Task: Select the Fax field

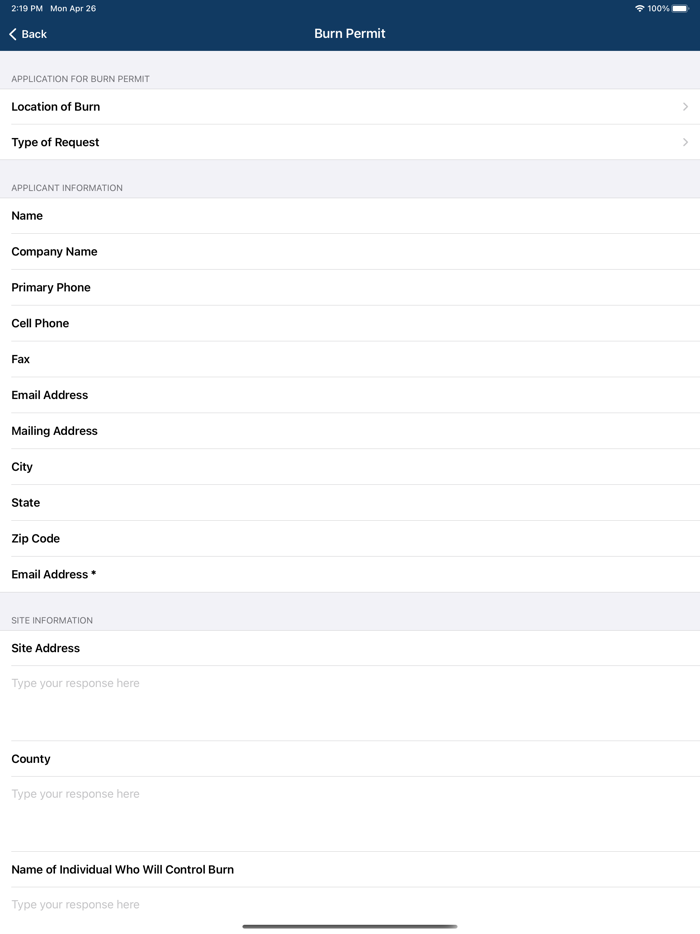Action: pyautogui.click(x=350, y=359)
